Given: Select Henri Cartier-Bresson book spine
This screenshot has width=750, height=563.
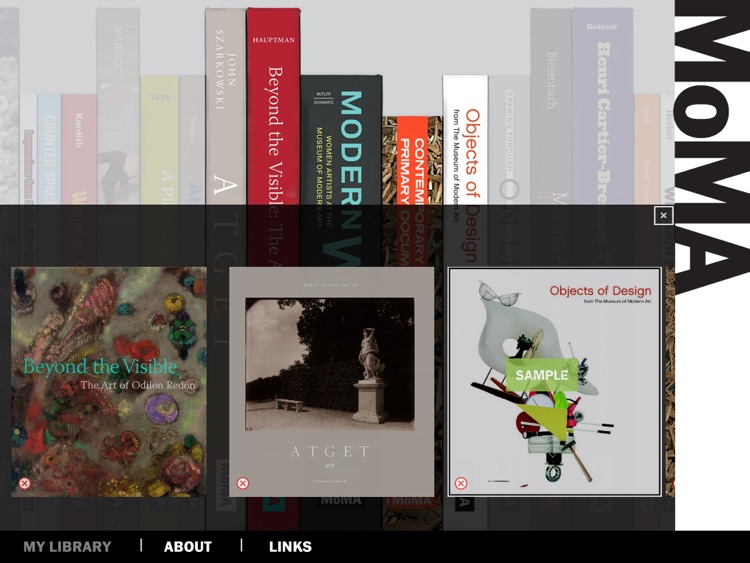Looking at the screenshot, I should (603, 106).
